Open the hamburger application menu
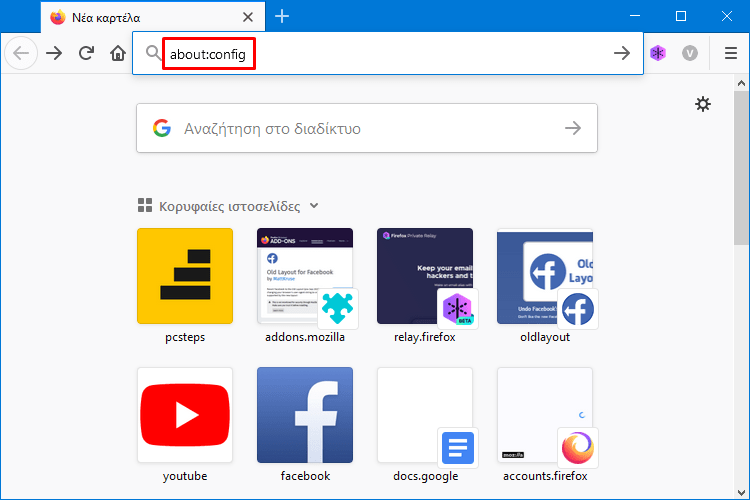Viewport: 750px width, 500px height. coord(730,53)
